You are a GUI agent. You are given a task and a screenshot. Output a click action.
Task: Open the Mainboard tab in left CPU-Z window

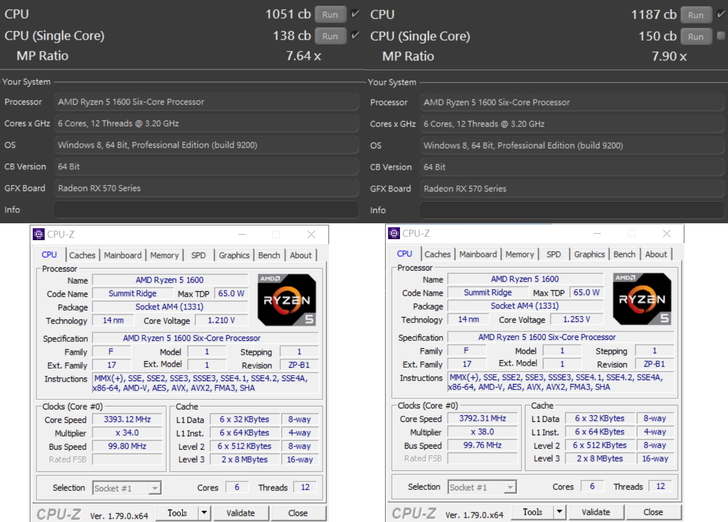(123, 255)
